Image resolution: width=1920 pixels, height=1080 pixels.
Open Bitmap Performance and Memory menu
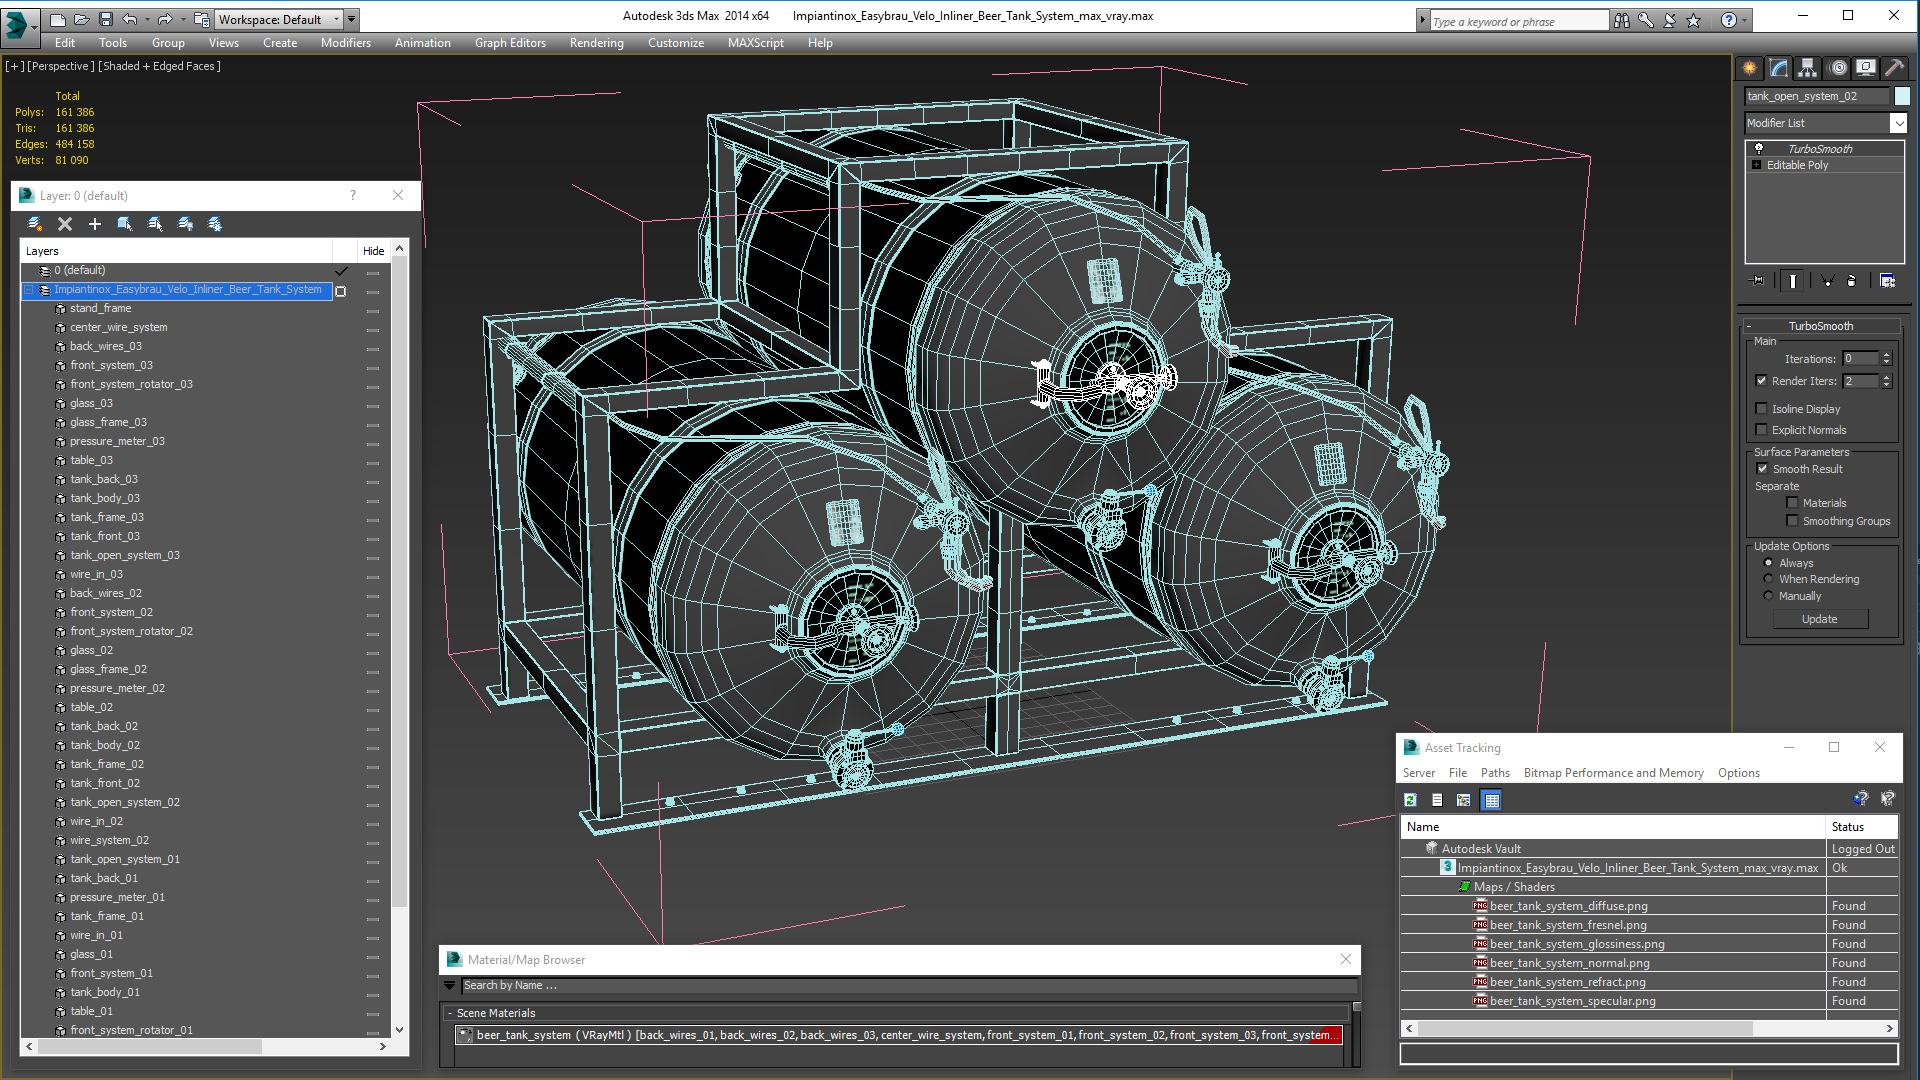1613,773
